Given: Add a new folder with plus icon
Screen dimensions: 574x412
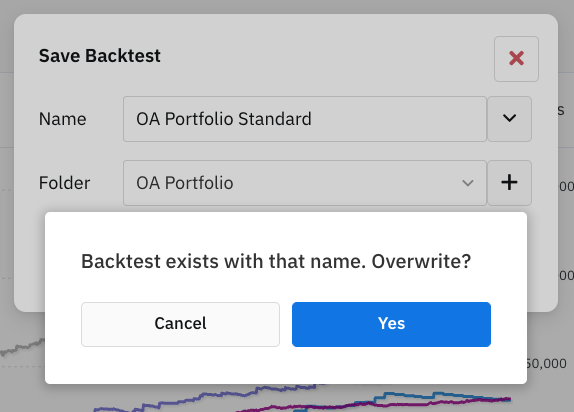Looking at the screenshot, I should [509, 182].
